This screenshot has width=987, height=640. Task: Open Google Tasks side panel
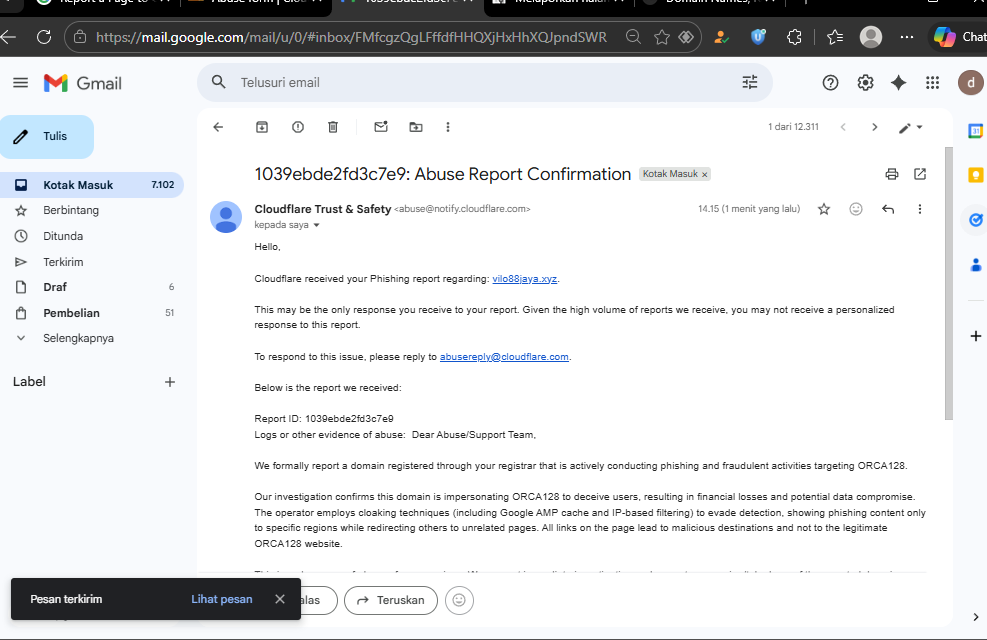(975, 220)
